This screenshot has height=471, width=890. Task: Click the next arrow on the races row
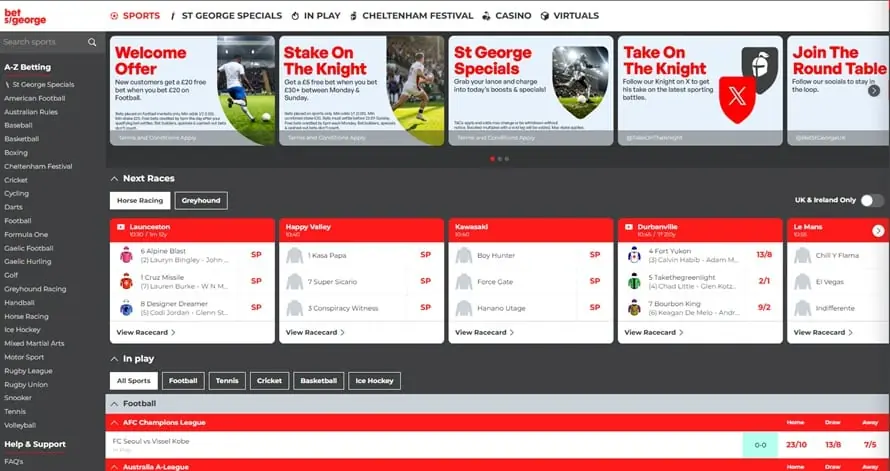tap(878, 230)
